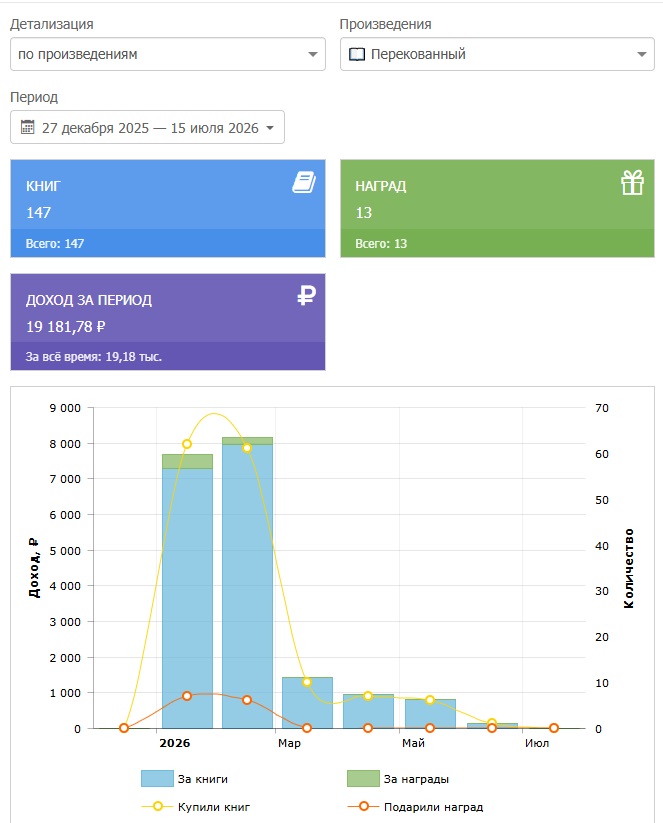Click the Всего: 13 awards footer
This screenshot has height=823, width=663.
tap(381, 244)
